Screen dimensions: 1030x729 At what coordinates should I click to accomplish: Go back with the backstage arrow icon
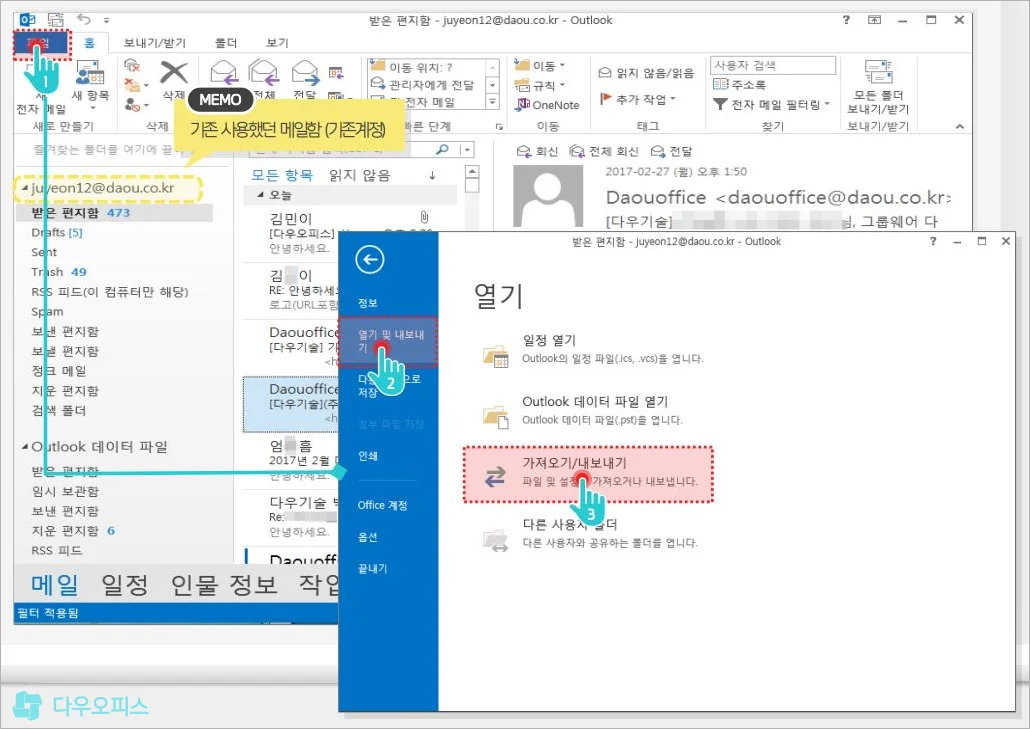coord(370,259)
